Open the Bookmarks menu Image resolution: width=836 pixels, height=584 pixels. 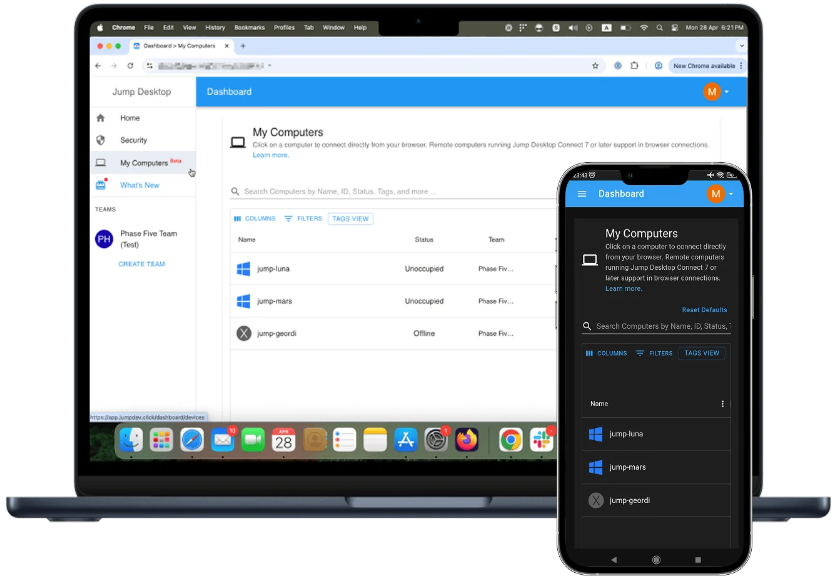pyautogui.click(x=250, y=28)
